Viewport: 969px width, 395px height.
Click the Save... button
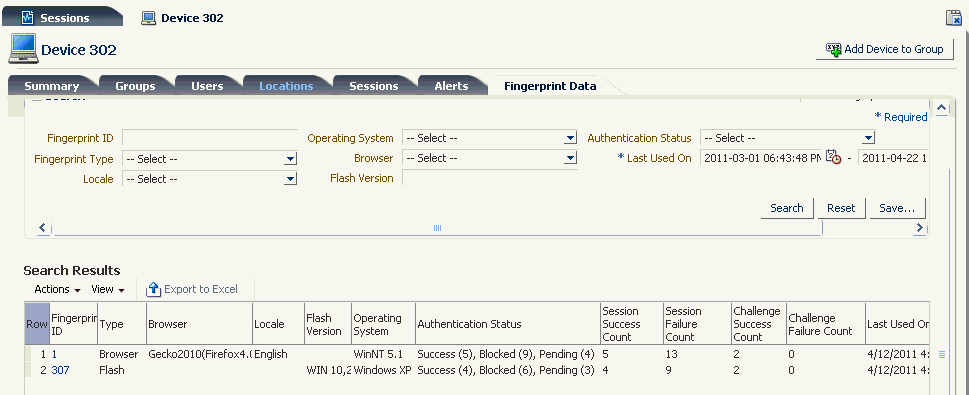click(x=897, y=208)
